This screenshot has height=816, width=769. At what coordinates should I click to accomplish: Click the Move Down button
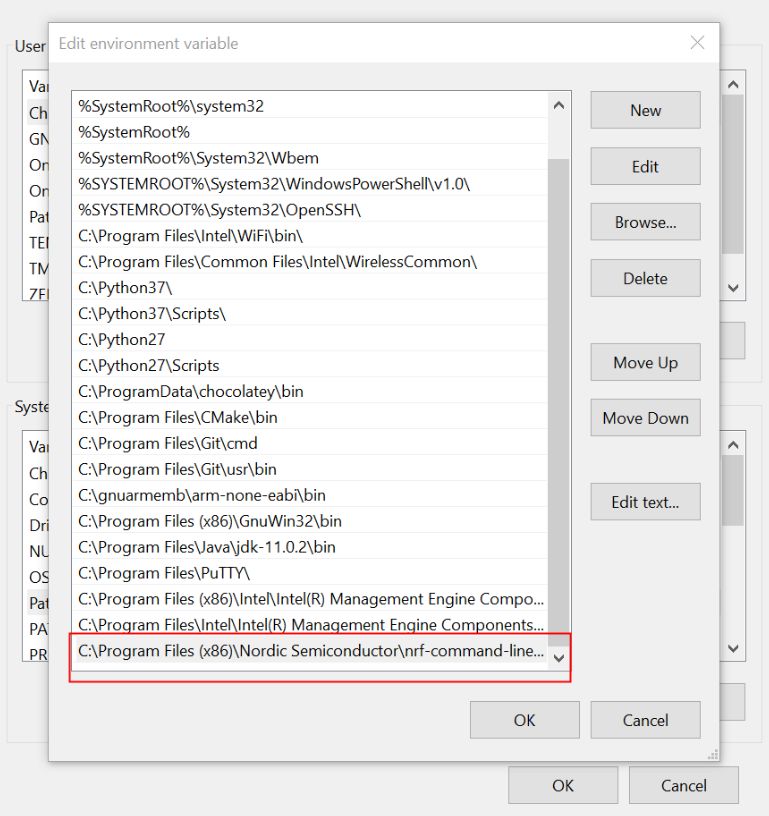645,419
